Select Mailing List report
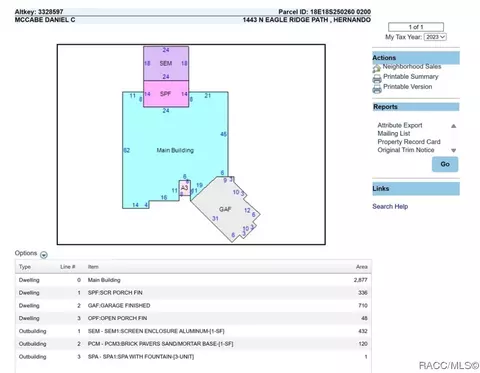Screen dimensions: 480x373 click(x=394, y=133)
